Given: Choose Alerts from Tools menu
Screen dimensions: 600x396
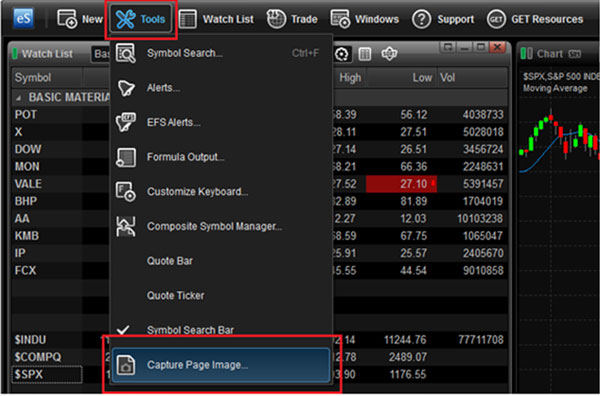Looking at the screenshot, I should tap(221, 88).
